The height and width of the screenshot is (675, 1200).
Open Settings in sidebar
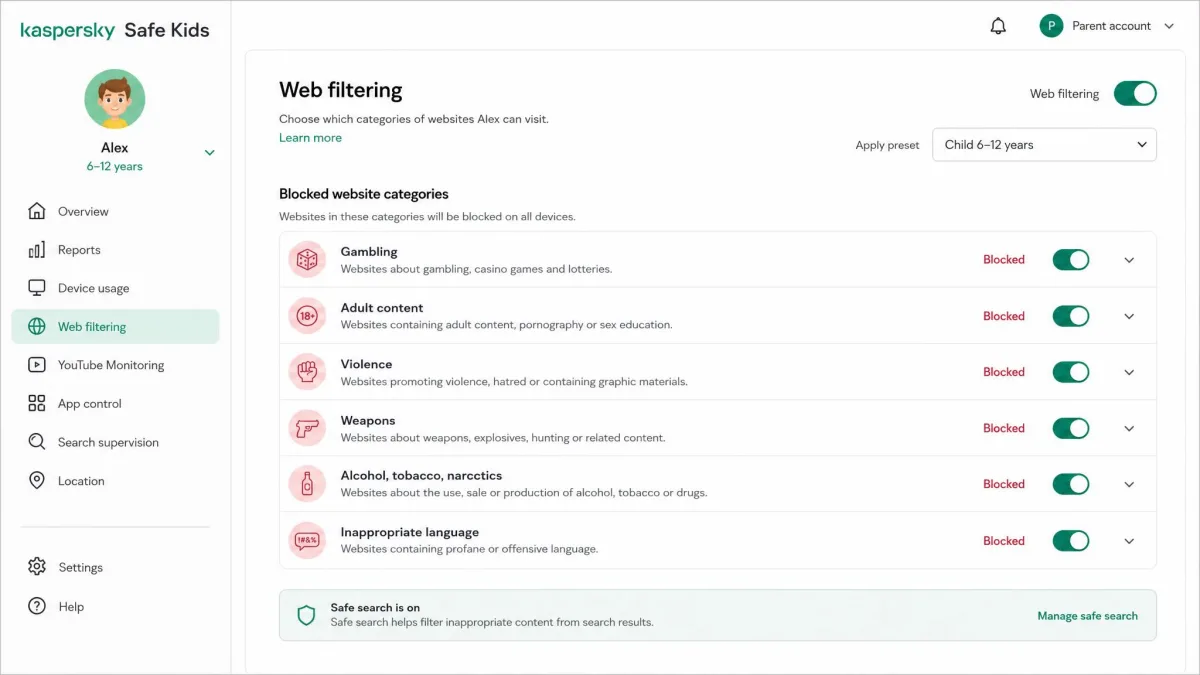(x=115, y=567)
